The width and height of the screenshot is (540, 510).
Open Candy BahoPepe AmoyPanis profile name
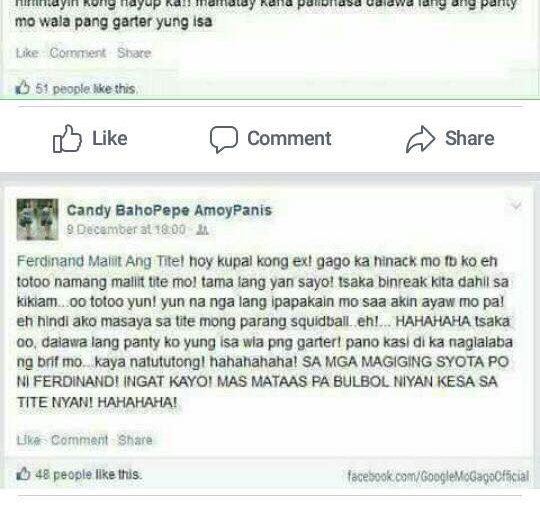pos(169,210)
